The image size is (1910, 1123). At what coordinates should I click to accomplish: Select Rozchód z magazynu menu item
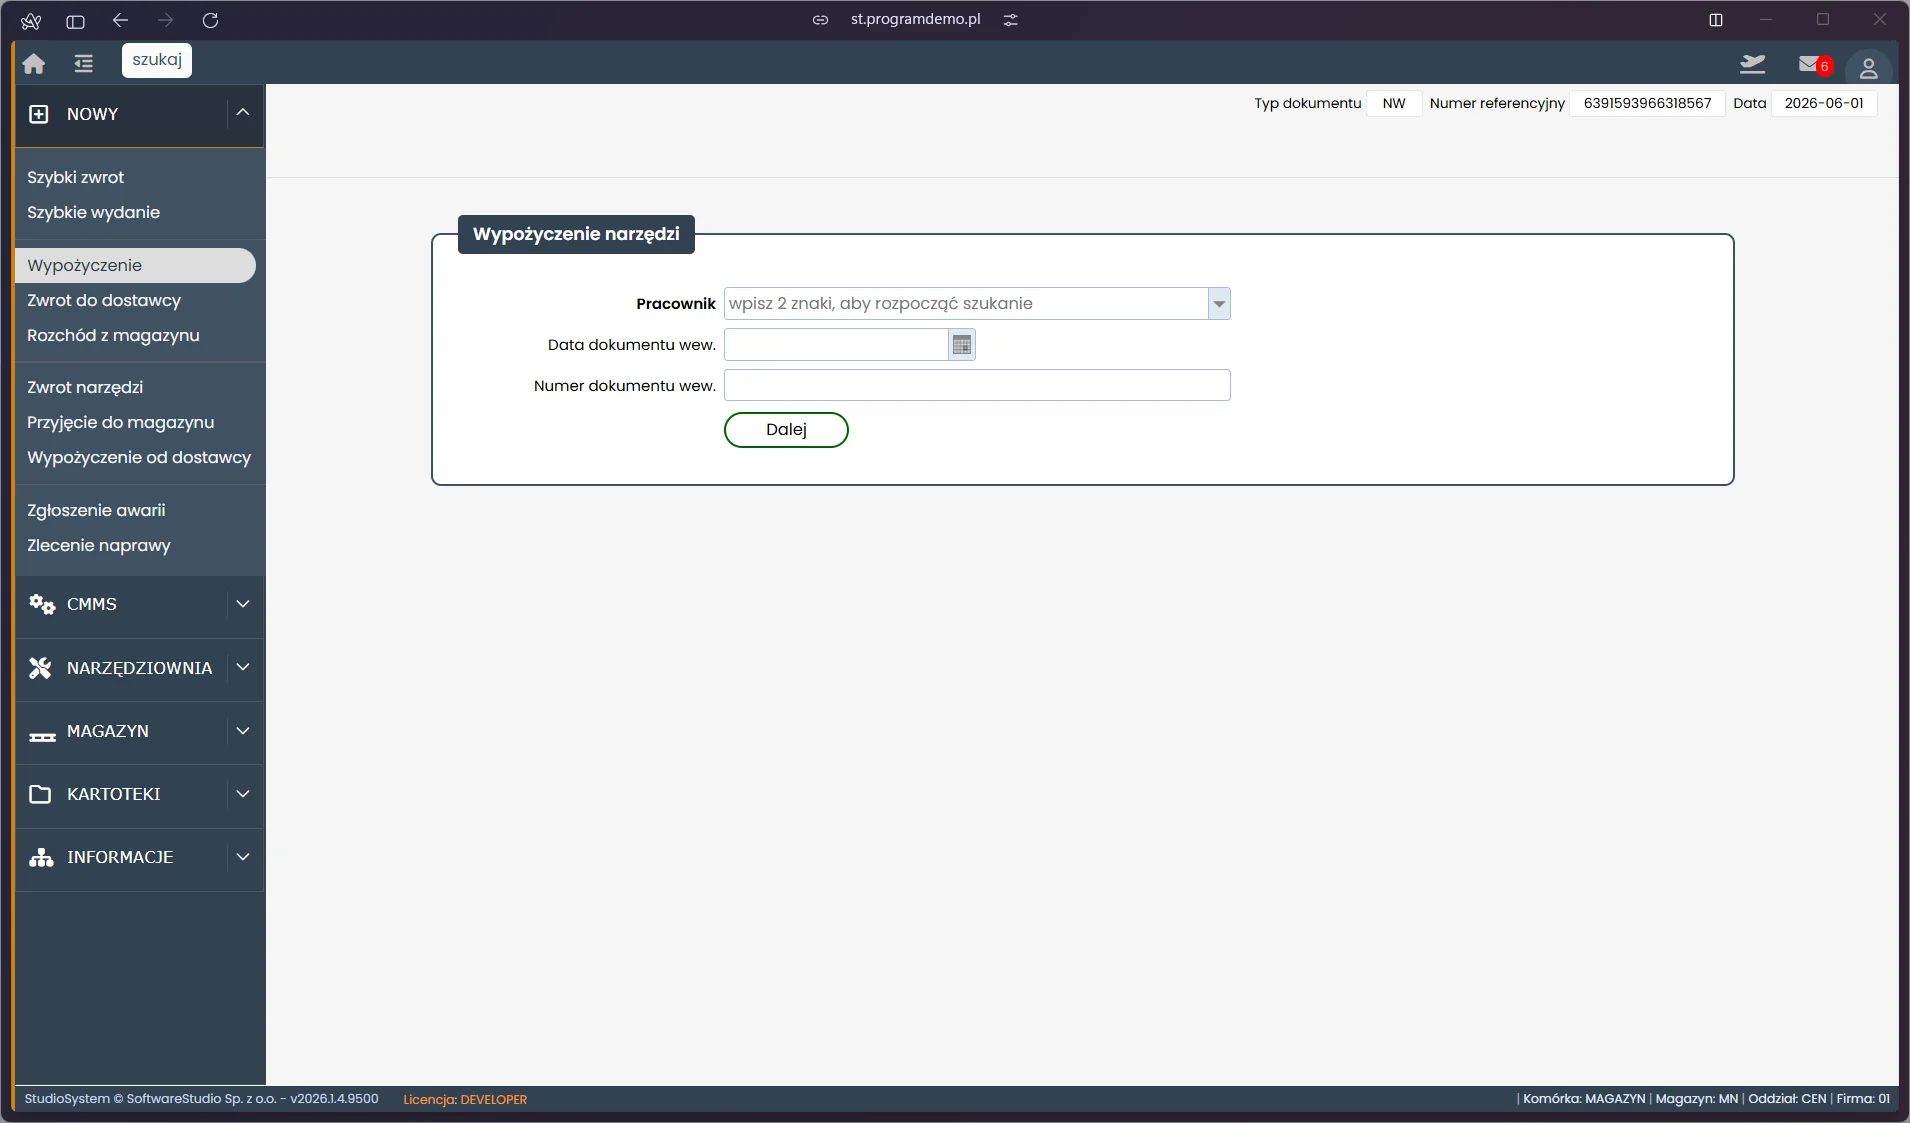114,335
